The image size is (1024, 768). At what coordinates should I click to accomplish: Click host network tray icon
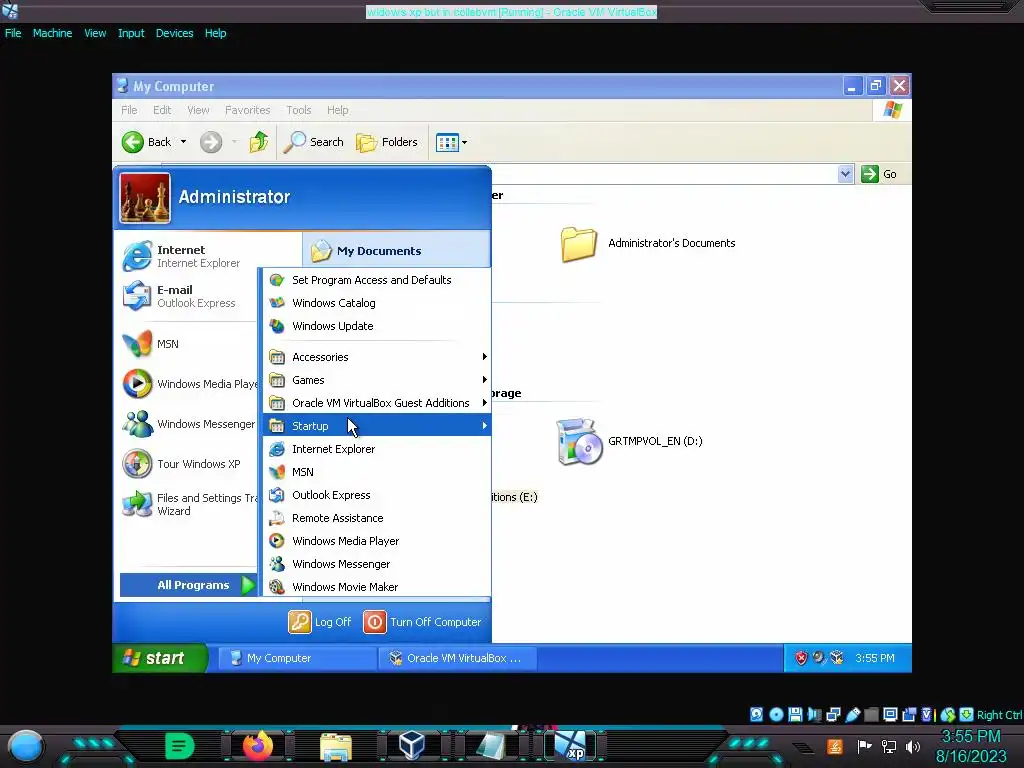click(889, 746)
